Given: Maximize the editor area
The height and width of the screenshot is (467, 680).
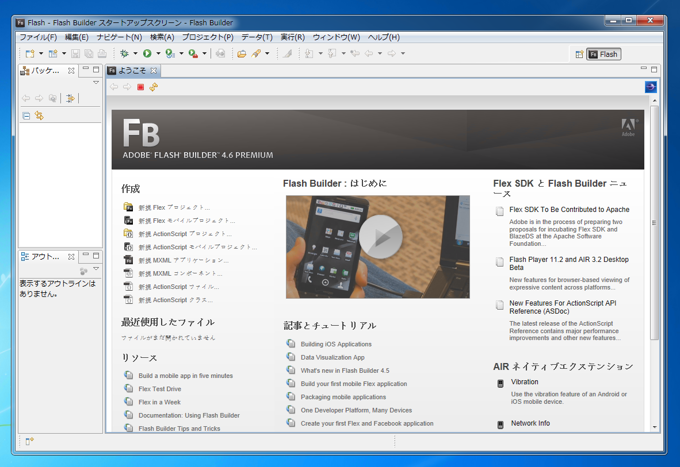Looking at the screenshot, I should 654,69.
